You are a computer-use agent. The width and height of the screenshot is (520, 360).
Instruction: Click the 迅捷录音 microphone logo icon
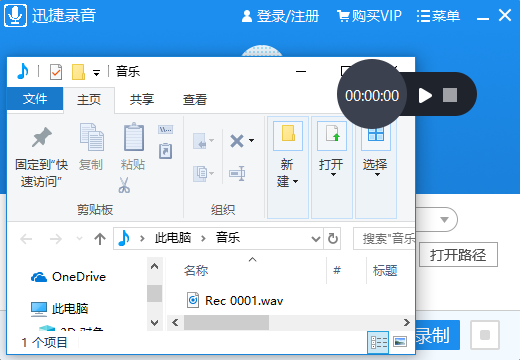coord(15,15)
